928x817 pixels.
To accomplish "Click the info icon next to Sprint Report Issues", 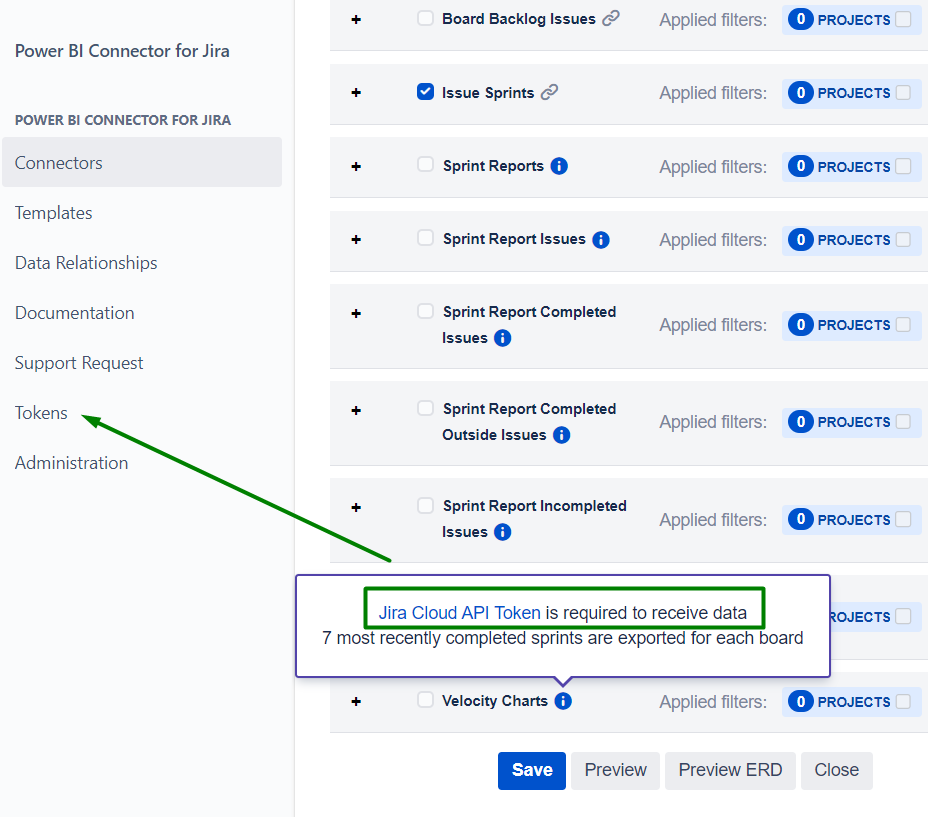I will click(x=600, y=239).
